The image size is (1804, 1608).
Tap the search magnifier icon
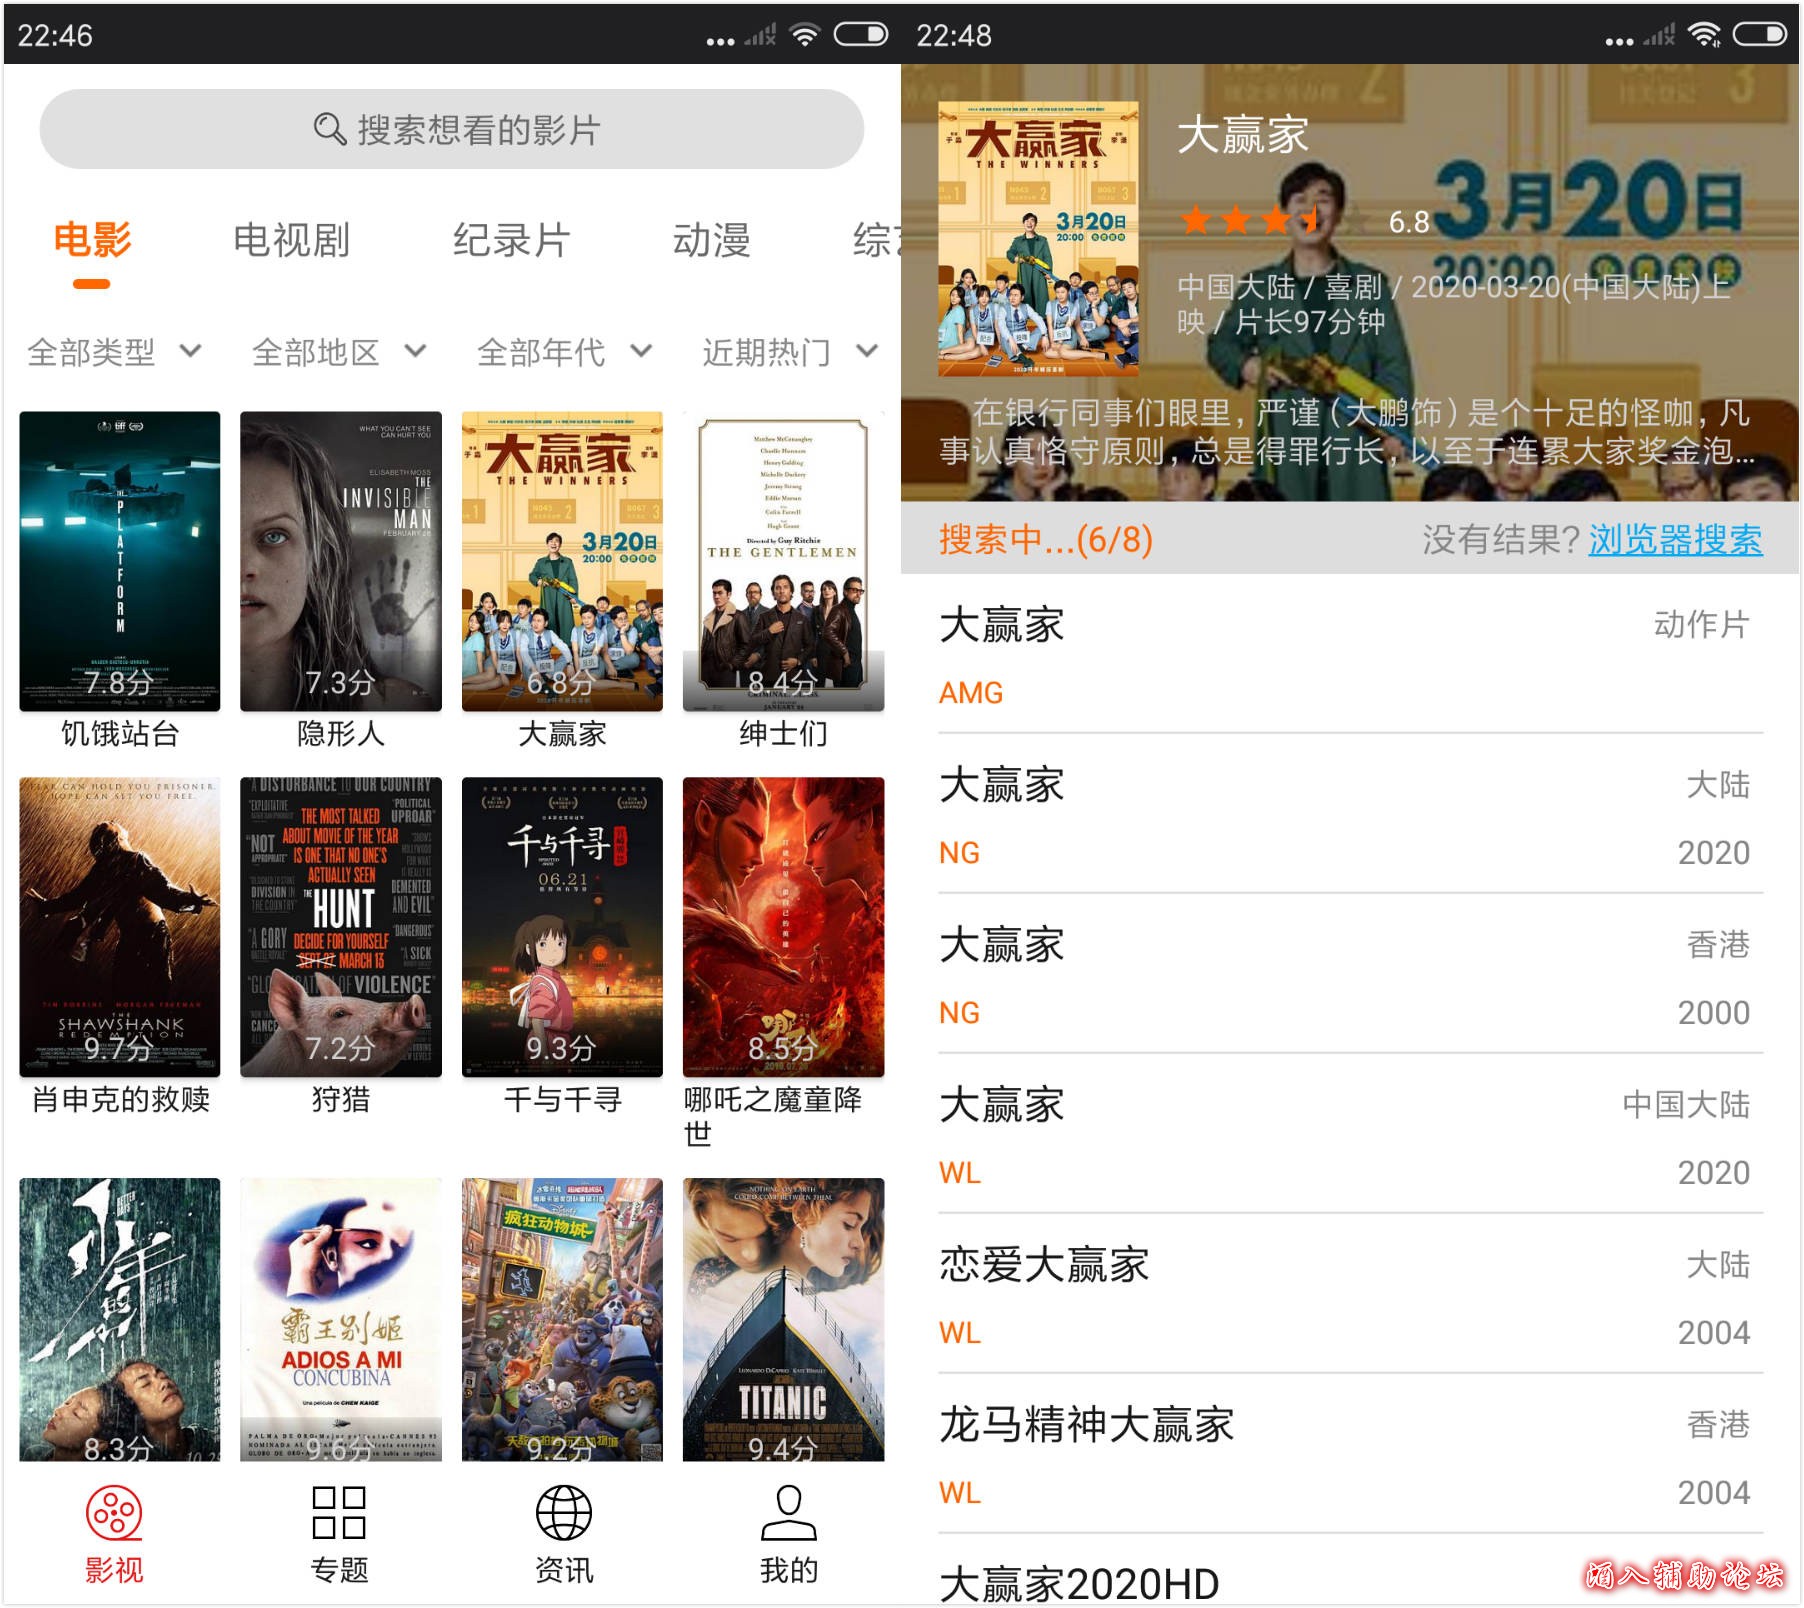click(x=329, y=129)
